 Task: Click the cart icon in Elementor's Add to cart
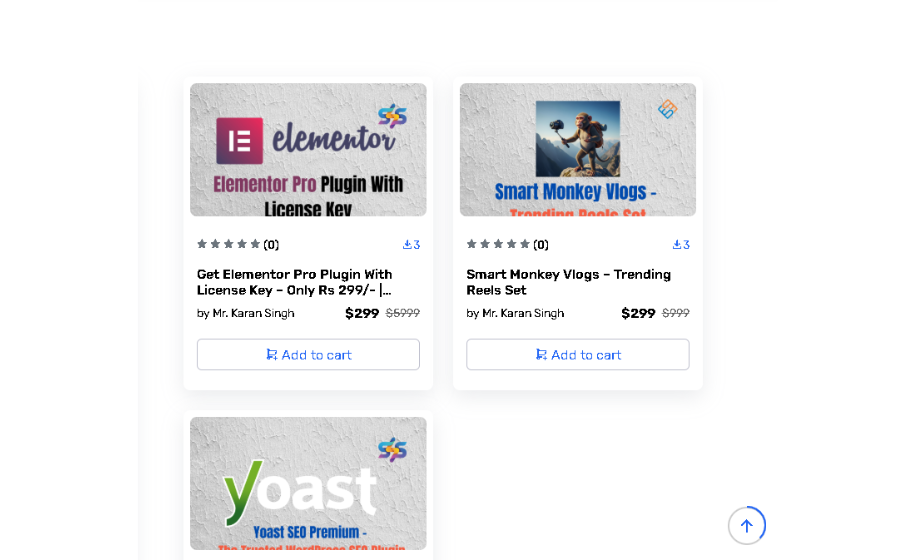pos(271,355)
